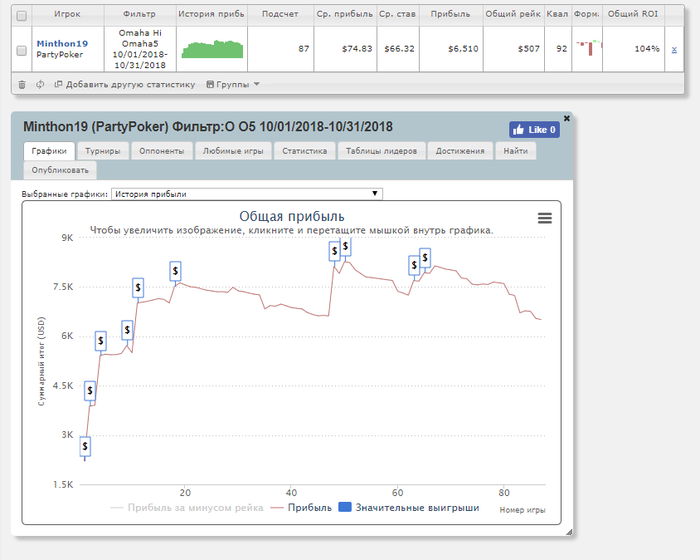This screenshot has height=560, width=700.
Task: Click the resize grip at chart corner
Action: 569,531
